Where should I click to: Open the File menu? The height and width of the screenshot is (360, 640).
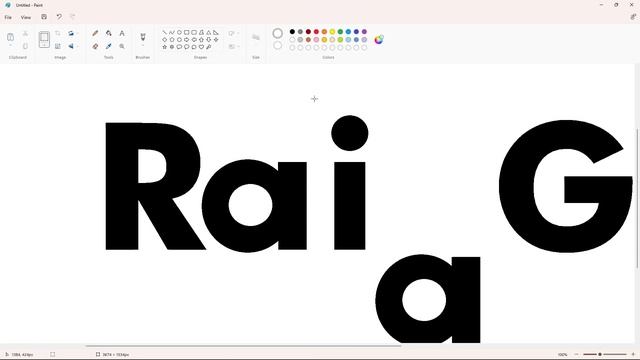click(x=8, y=18)
